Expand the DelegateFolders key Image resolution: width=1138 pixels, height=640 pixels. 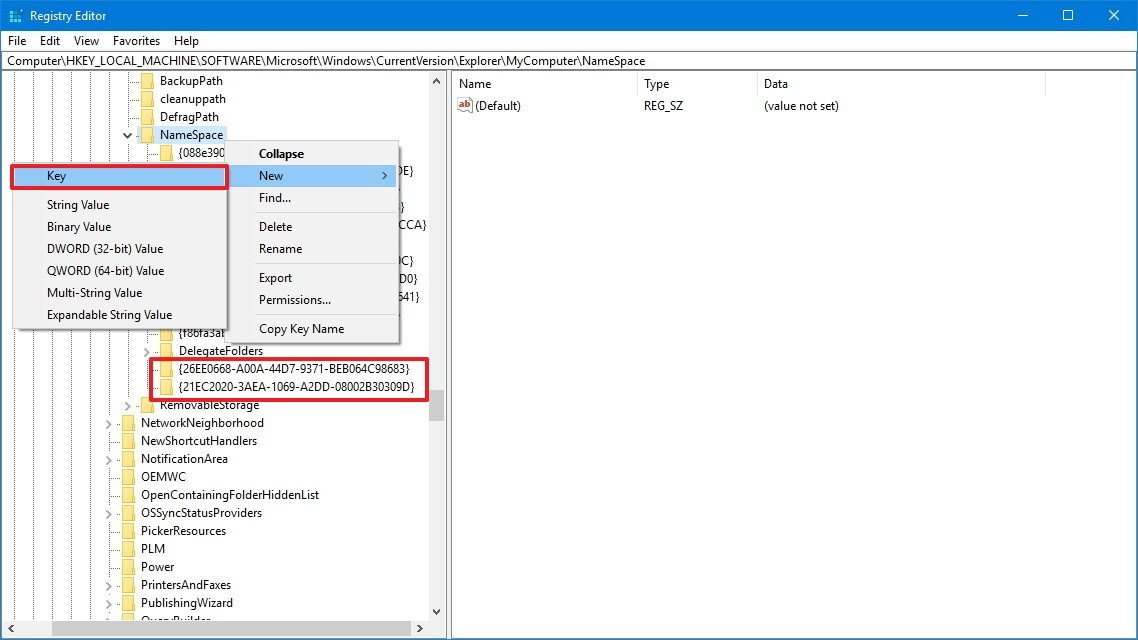[147, 351]
